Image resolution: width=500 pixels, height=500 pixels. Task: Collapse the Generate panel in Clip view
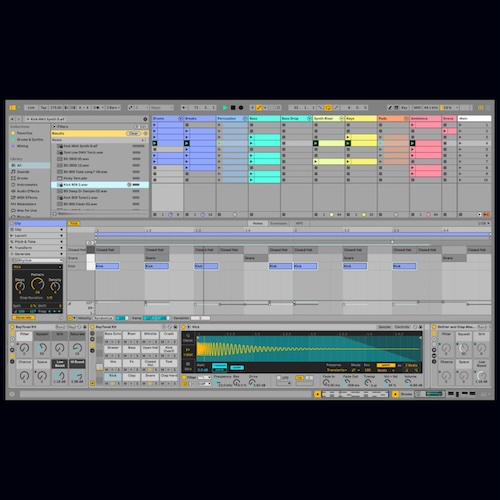point(37,254)
